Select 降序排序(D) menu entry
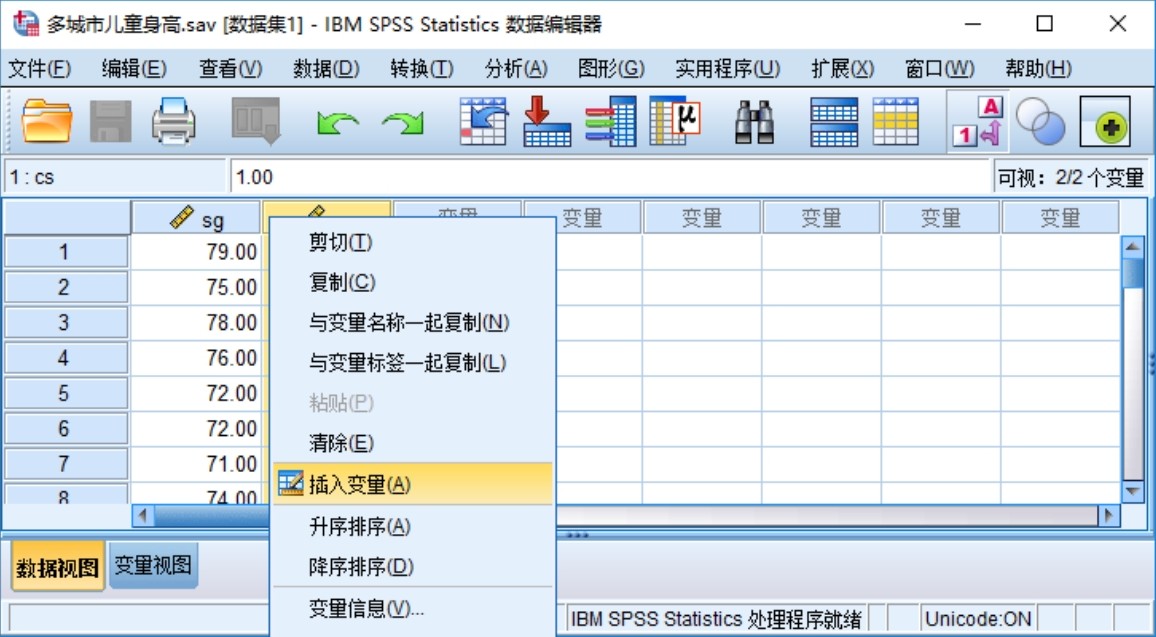 click(412, 567)
